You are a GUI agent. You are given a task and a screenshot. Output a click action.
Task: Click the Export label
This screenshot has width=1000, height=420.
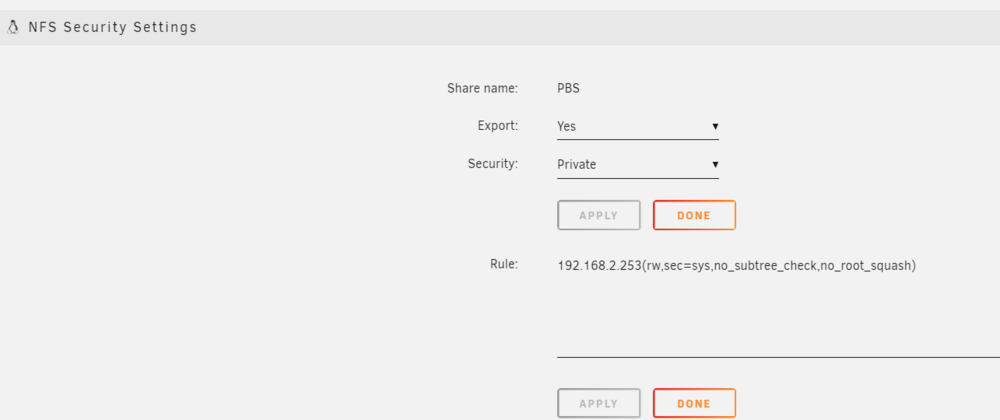497,126
